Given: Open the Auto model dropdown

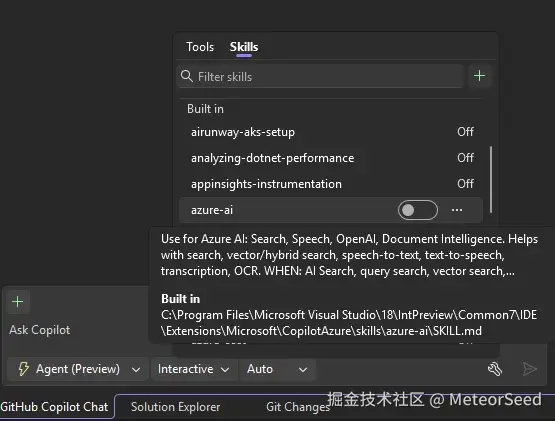Looking at the screenshot, I should pos(277,369).
